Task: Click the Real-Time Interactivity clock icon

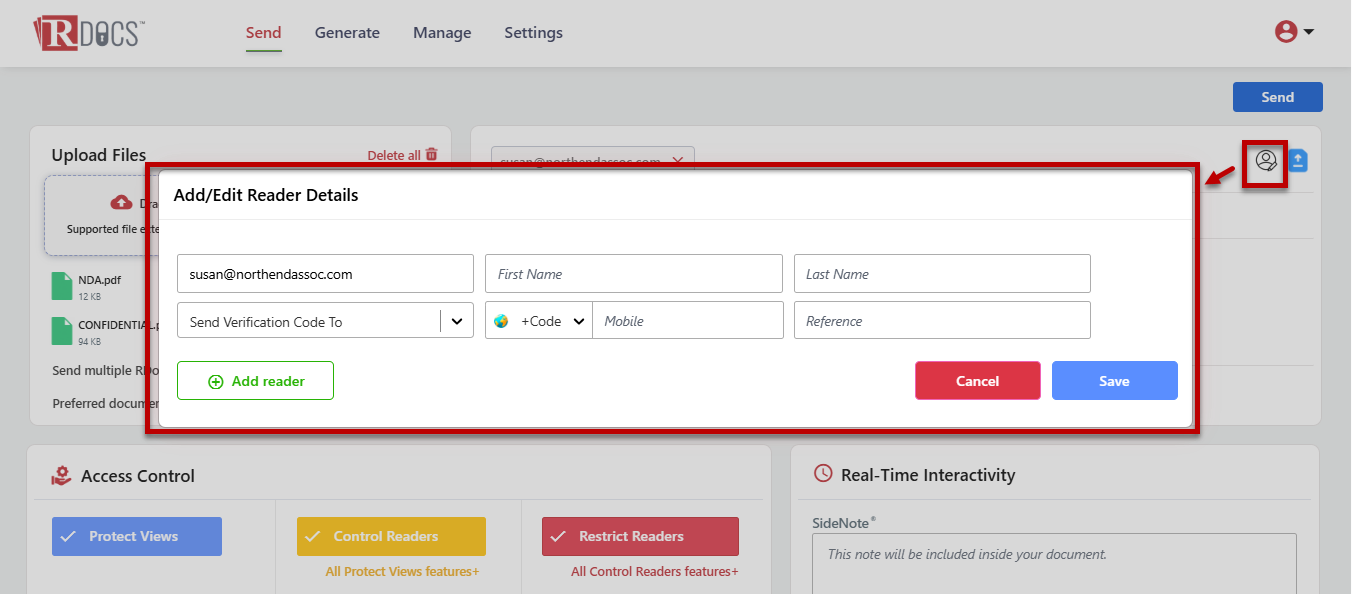Action: (x=823, y=474)
